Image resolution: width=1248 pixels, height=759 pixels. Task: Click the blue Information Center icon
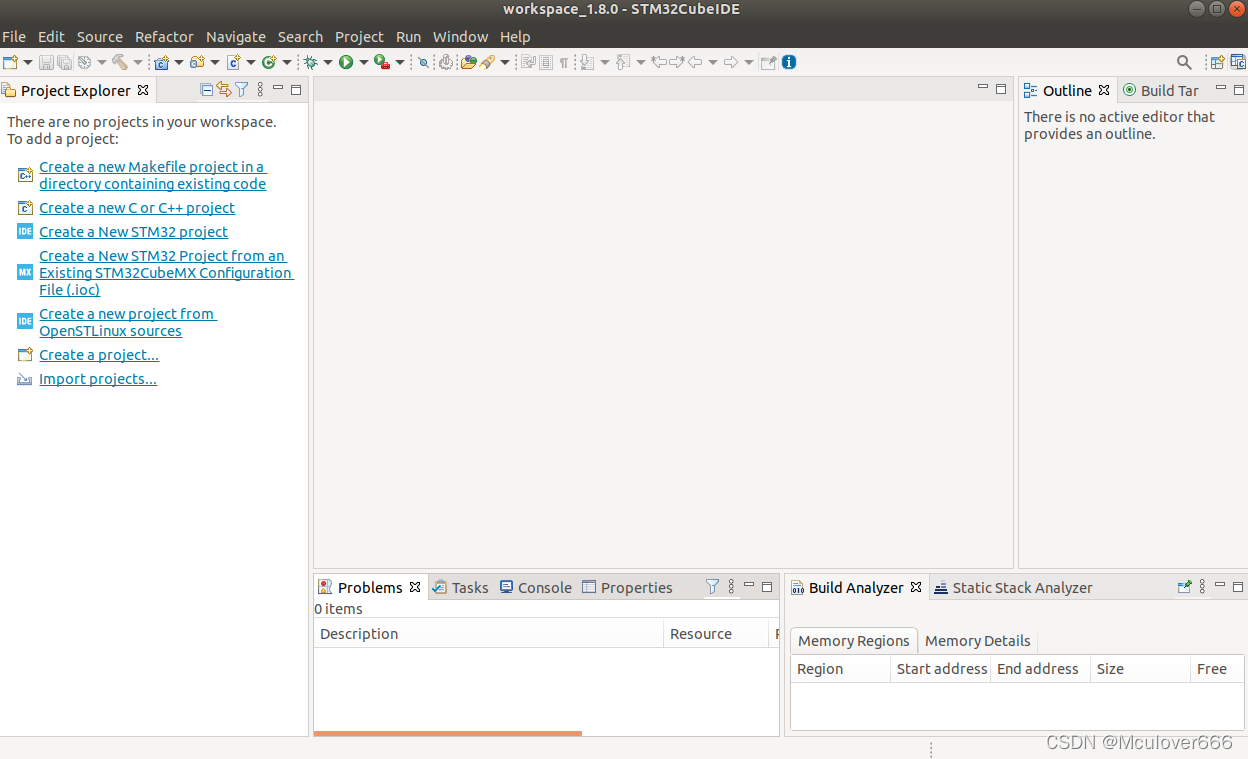click(x=789, y=62)
